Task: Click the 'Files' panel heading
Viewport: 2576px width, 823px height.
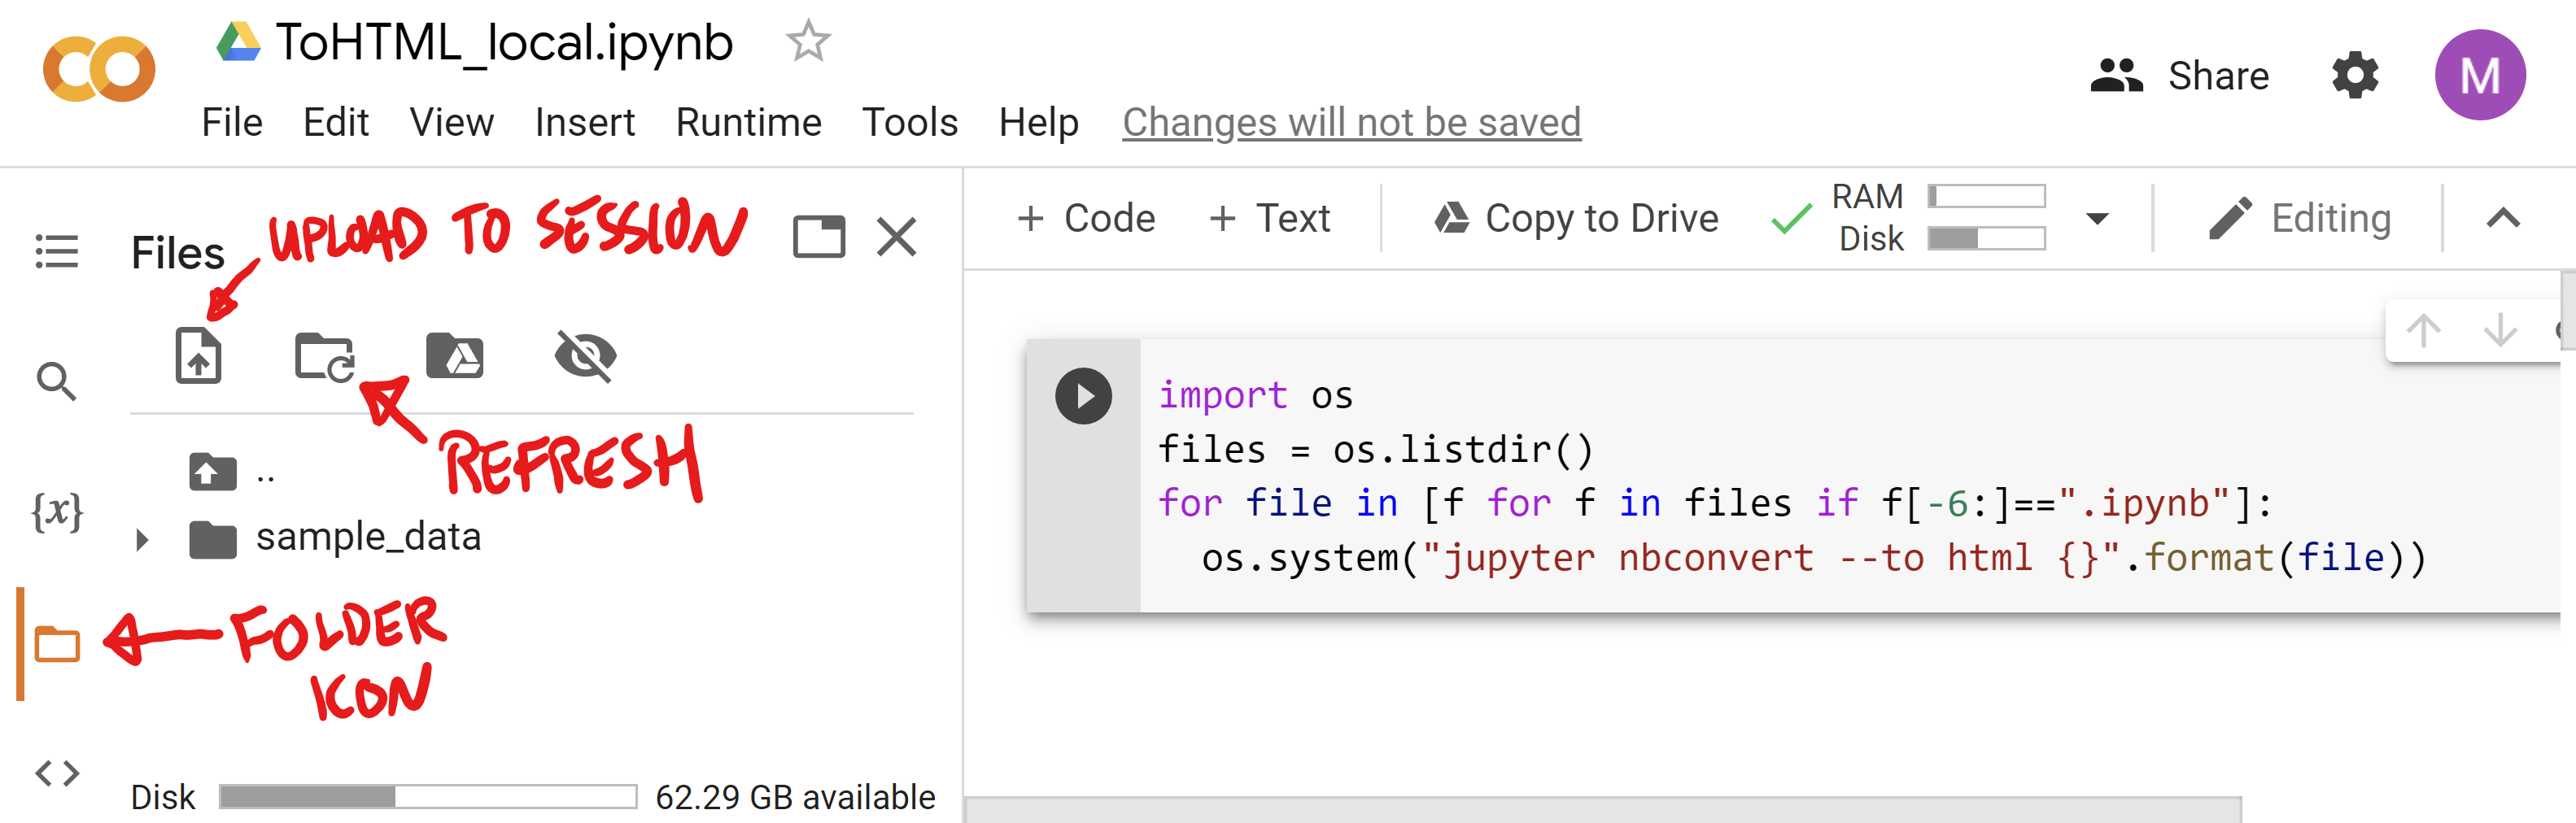Action: pyautogui.click(x=178, y=253)
